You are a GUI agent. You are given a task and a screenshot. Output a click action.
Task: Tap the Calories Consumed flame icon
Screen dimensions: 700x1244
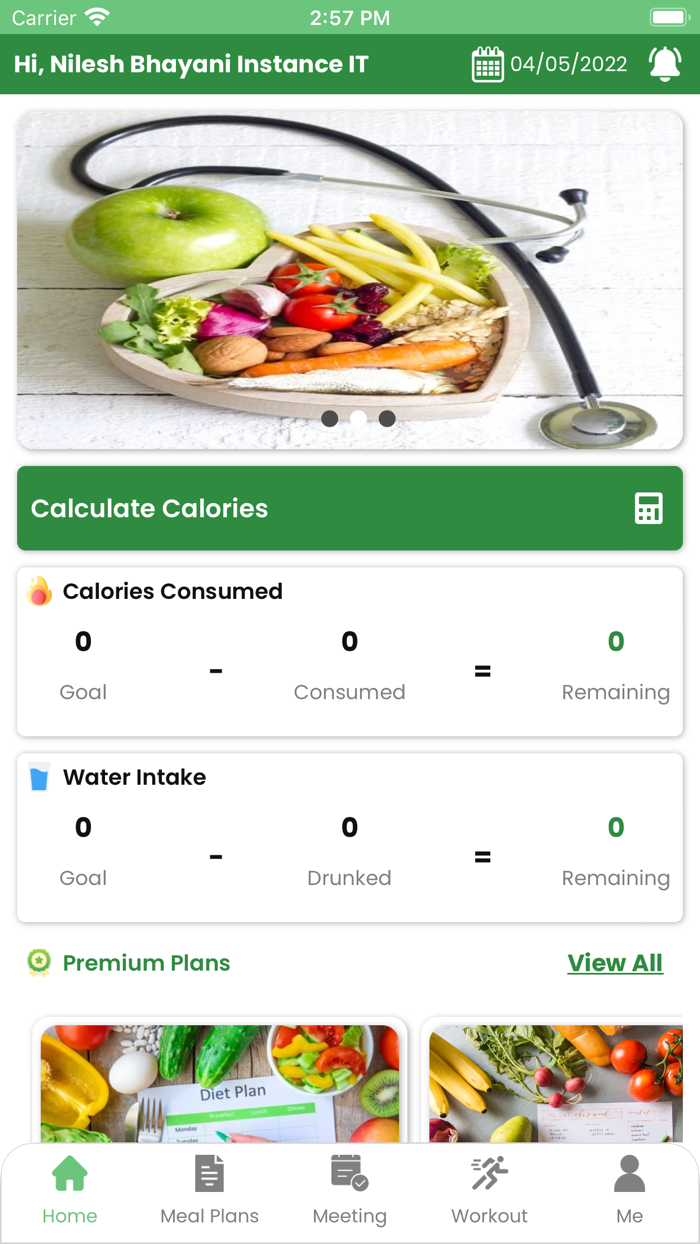coord(39,591)
